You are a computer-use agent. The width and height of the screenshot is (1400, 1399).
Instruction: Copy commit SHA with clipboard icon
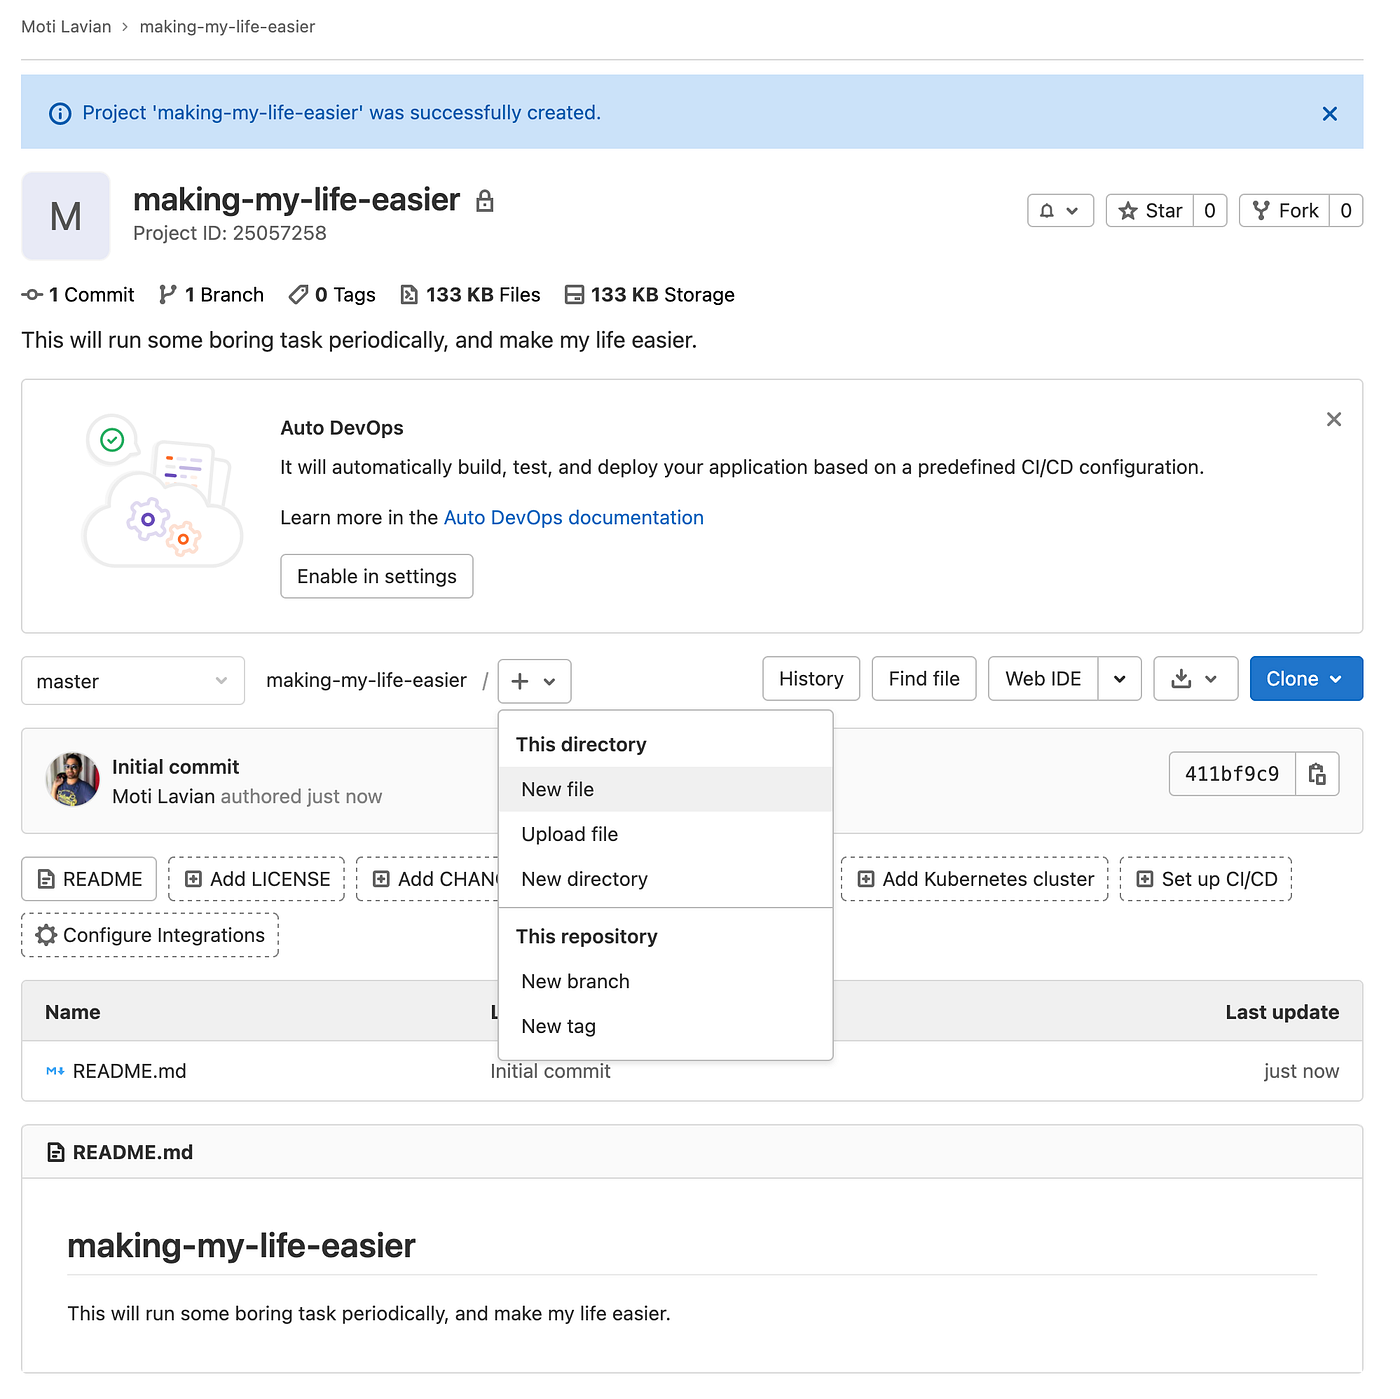tap(1317, 774)
